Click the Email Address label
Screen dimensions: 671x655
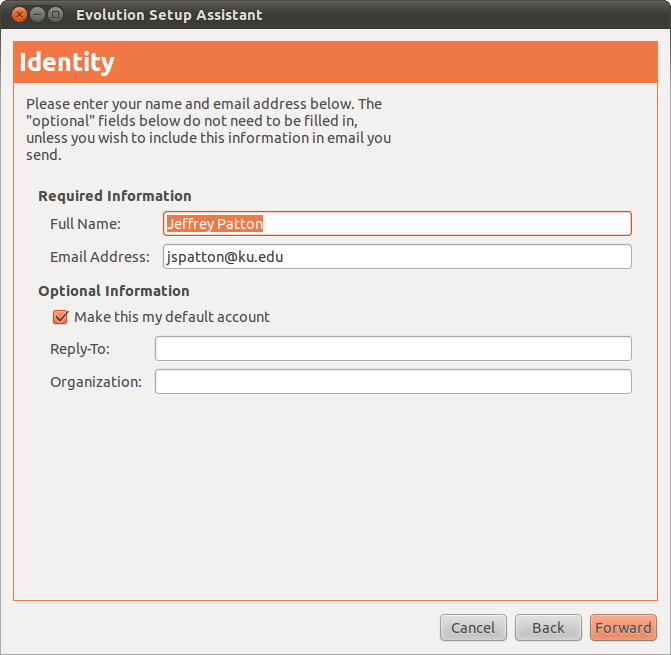tap(99, 257)
